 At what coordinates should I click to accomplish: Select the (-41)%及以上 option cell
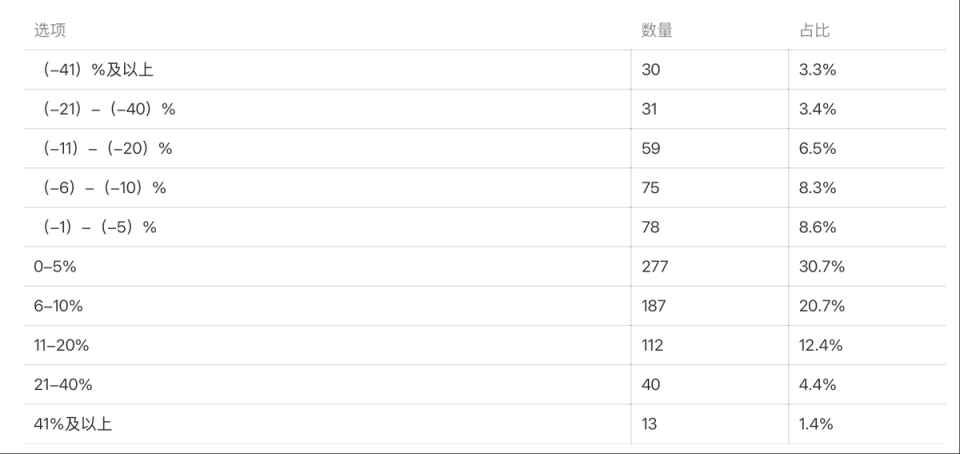coord(98,70)
